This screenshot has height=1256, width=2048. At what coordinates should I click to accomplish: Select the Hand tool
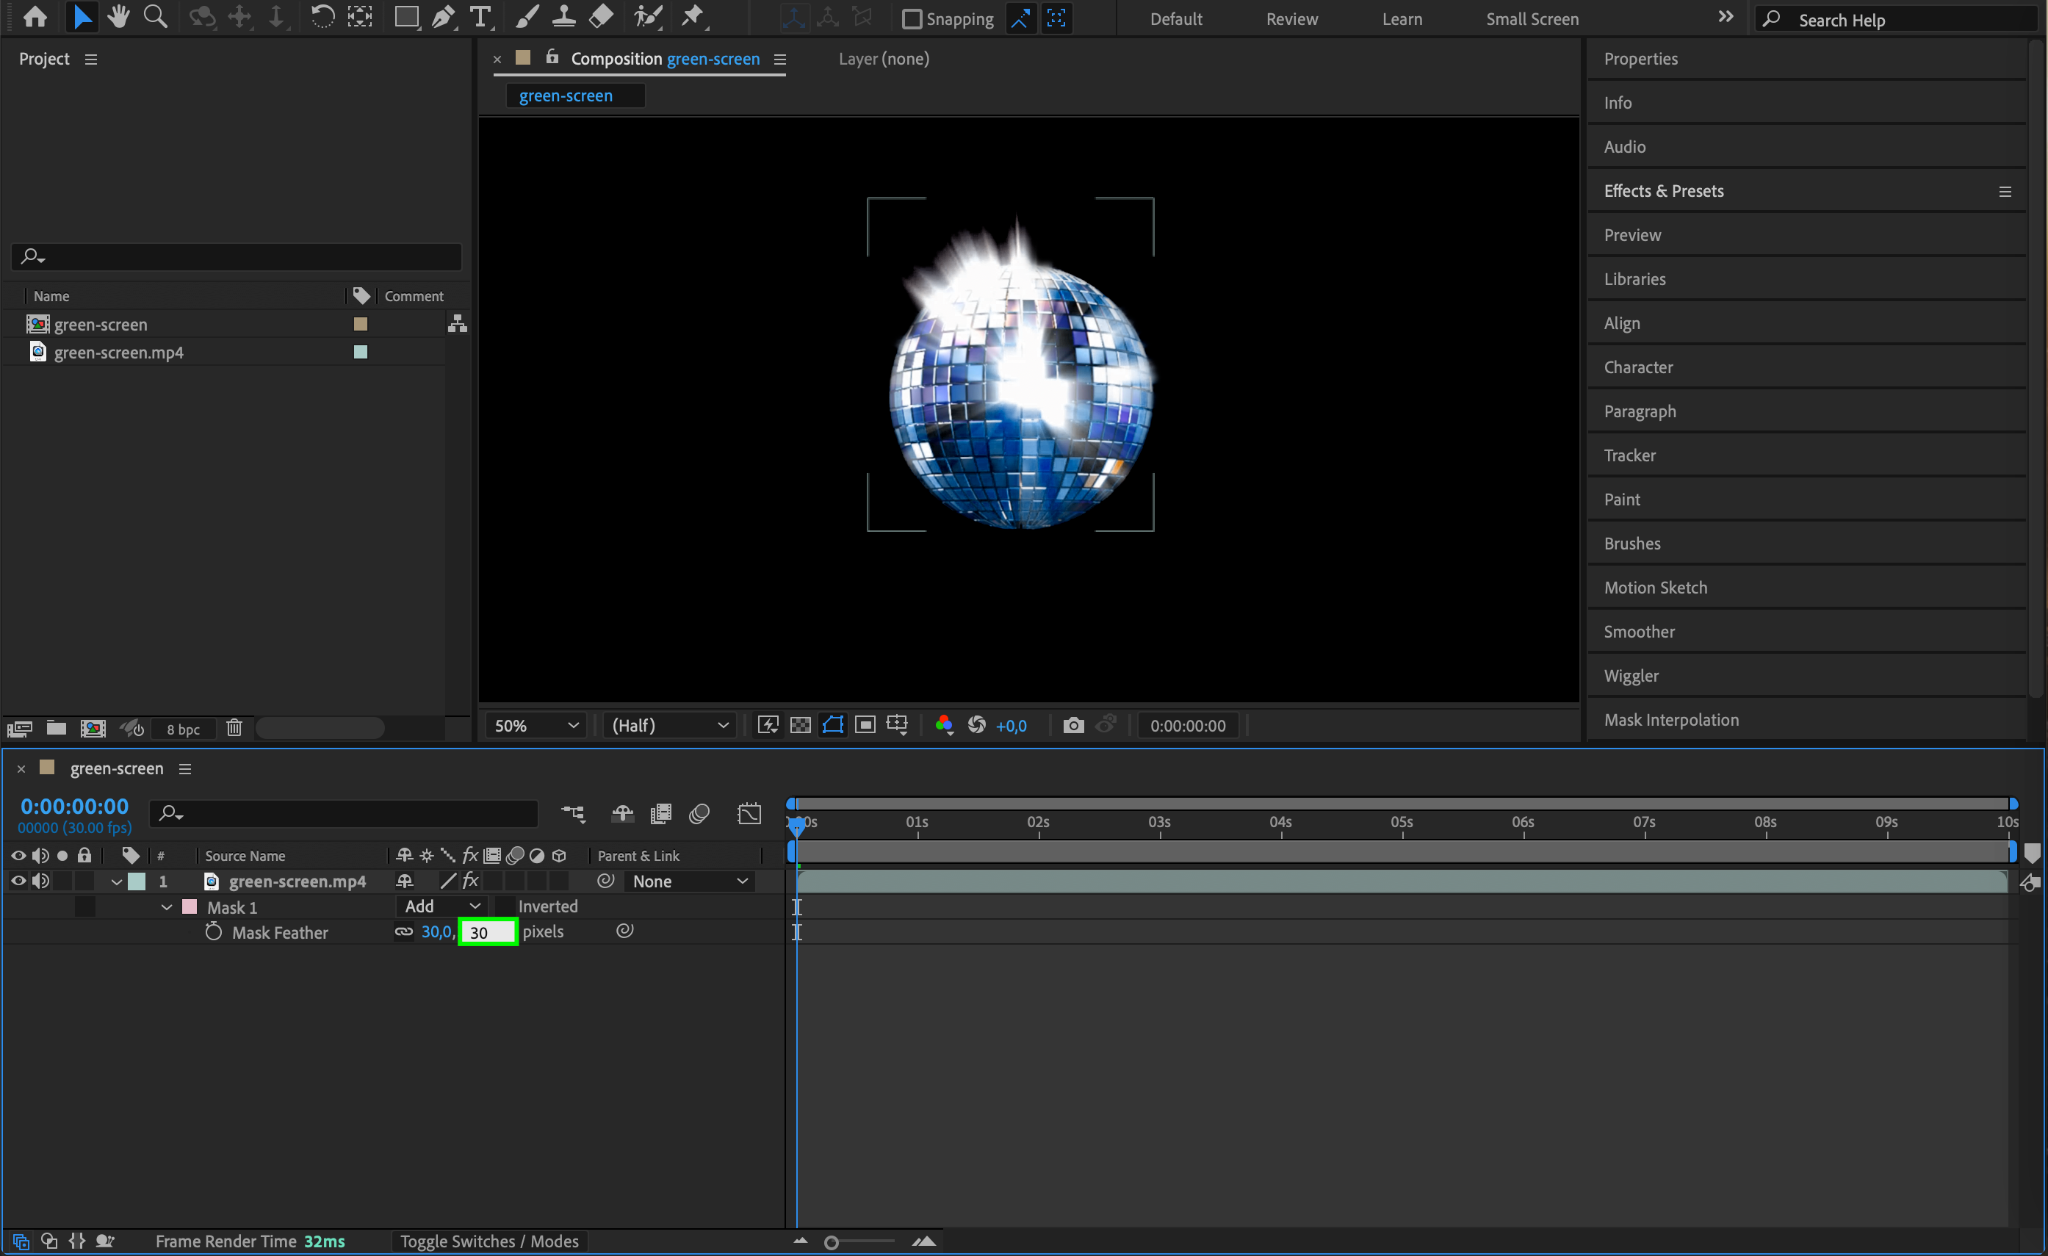(118, 17)
